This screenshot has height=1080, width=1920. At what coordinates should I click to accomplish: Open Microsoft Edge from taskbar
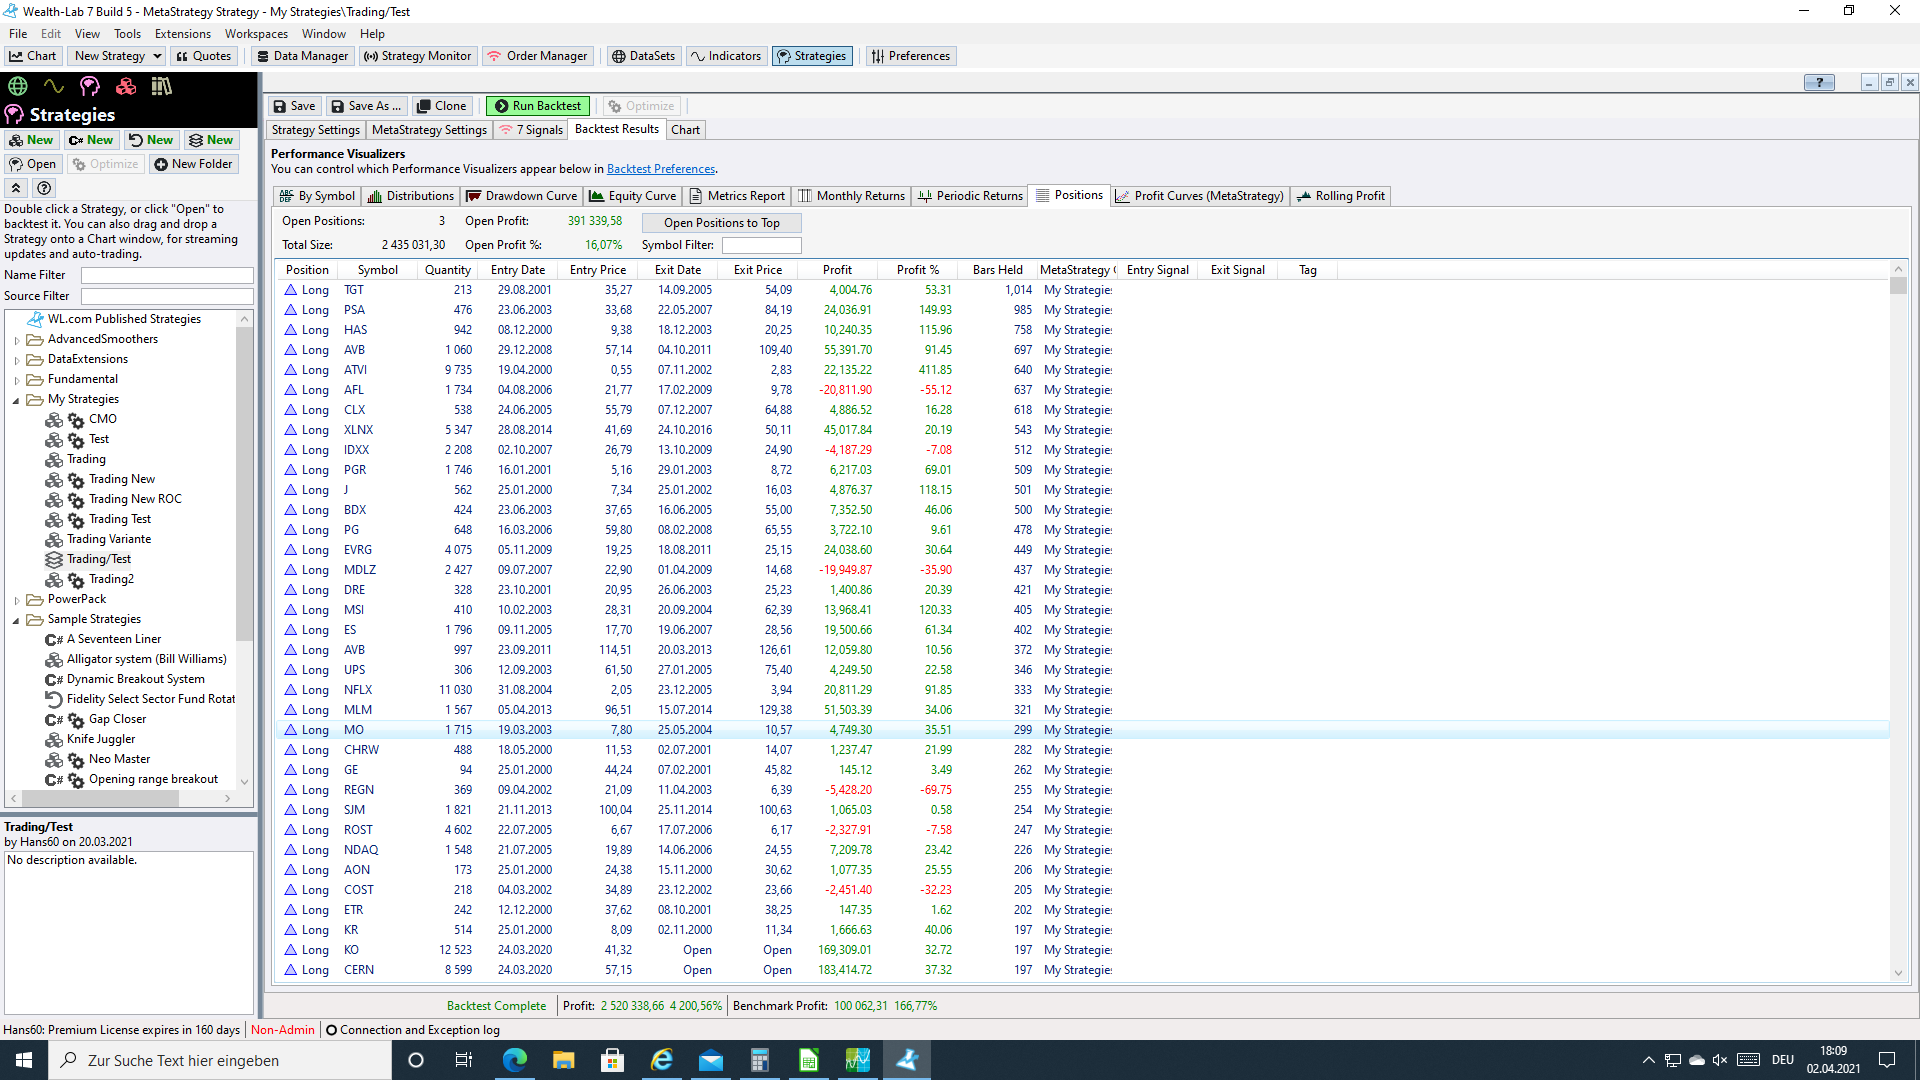point(515,1060)
